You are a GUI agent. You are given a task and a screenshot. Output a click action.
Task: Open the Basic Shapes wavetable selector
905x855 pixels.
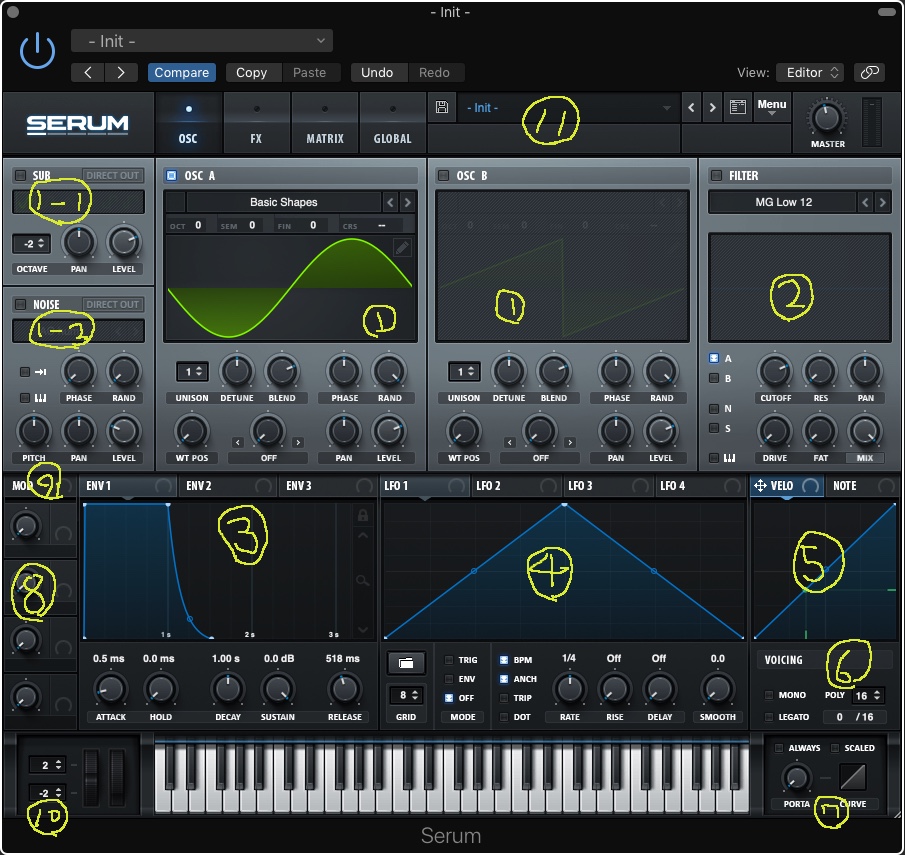click(x=283, y=202)
